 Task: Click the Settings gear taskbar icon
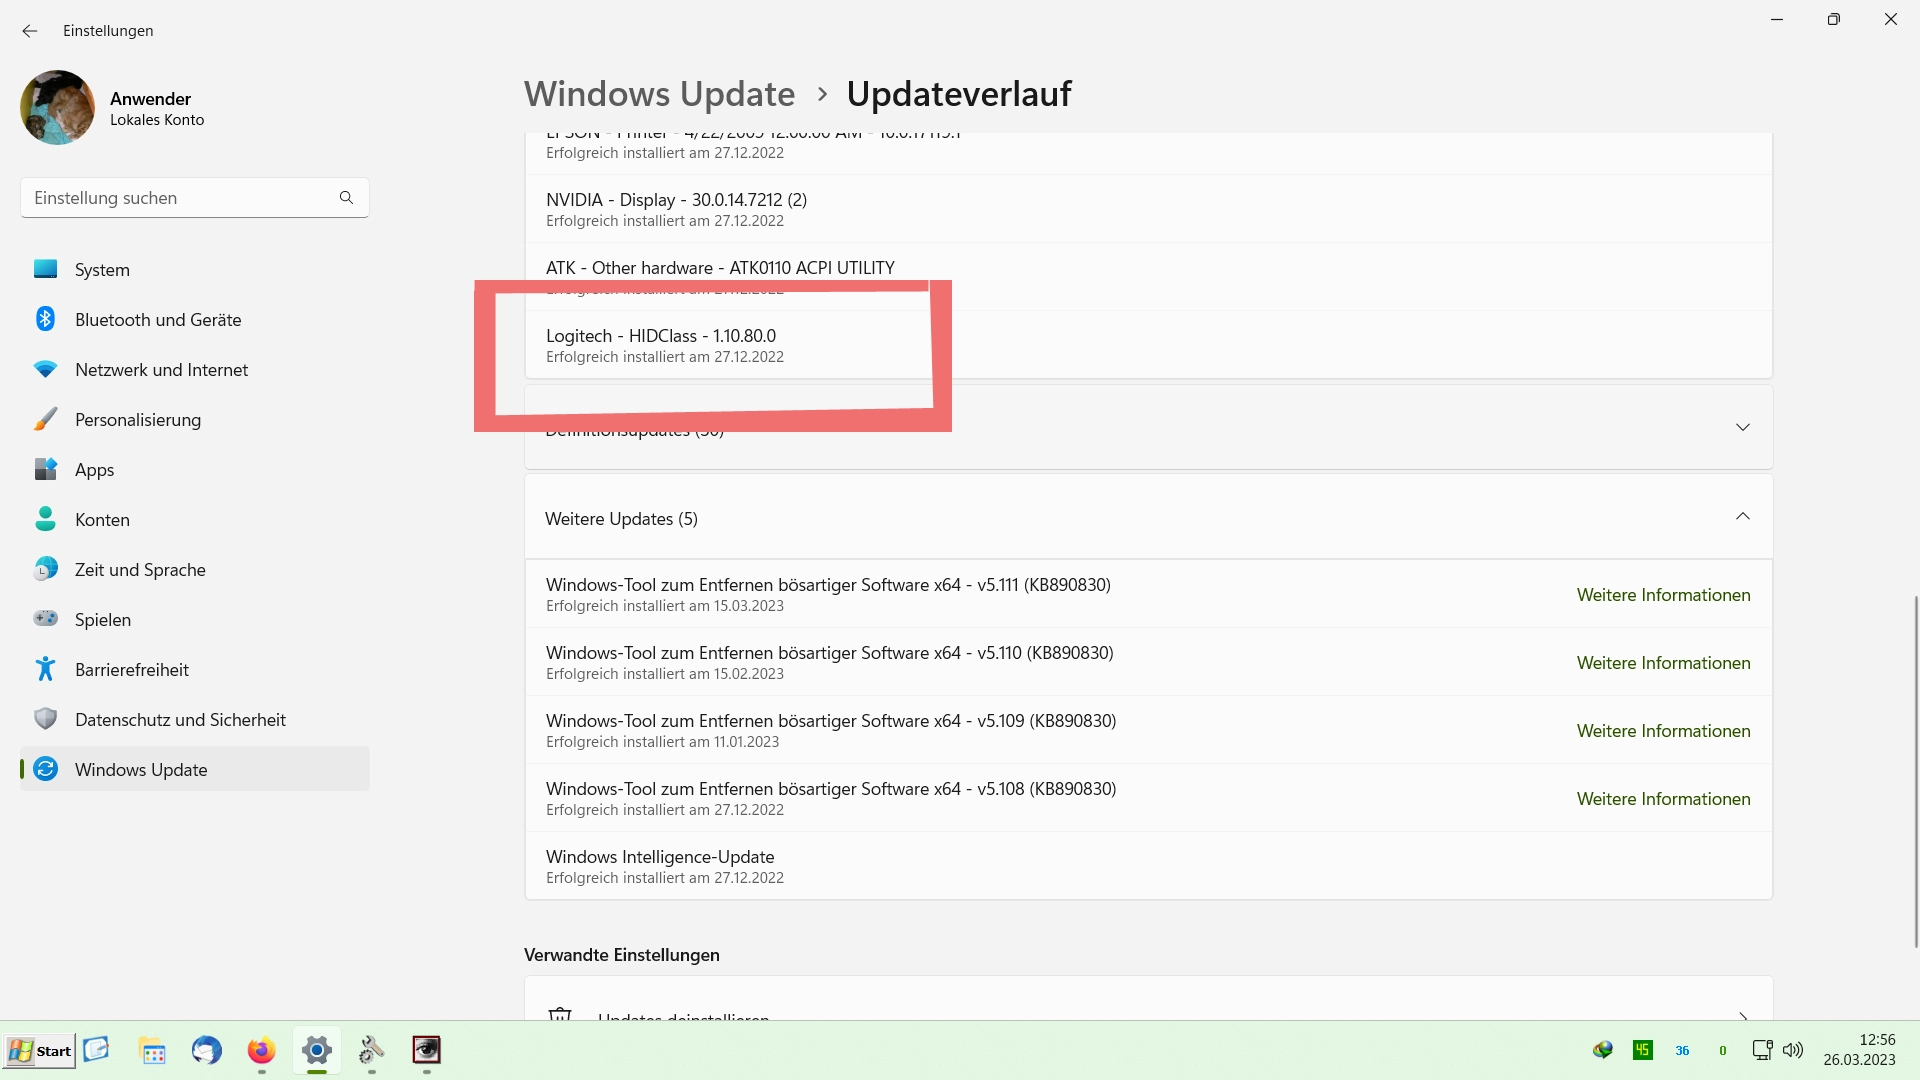point(317,1050)
